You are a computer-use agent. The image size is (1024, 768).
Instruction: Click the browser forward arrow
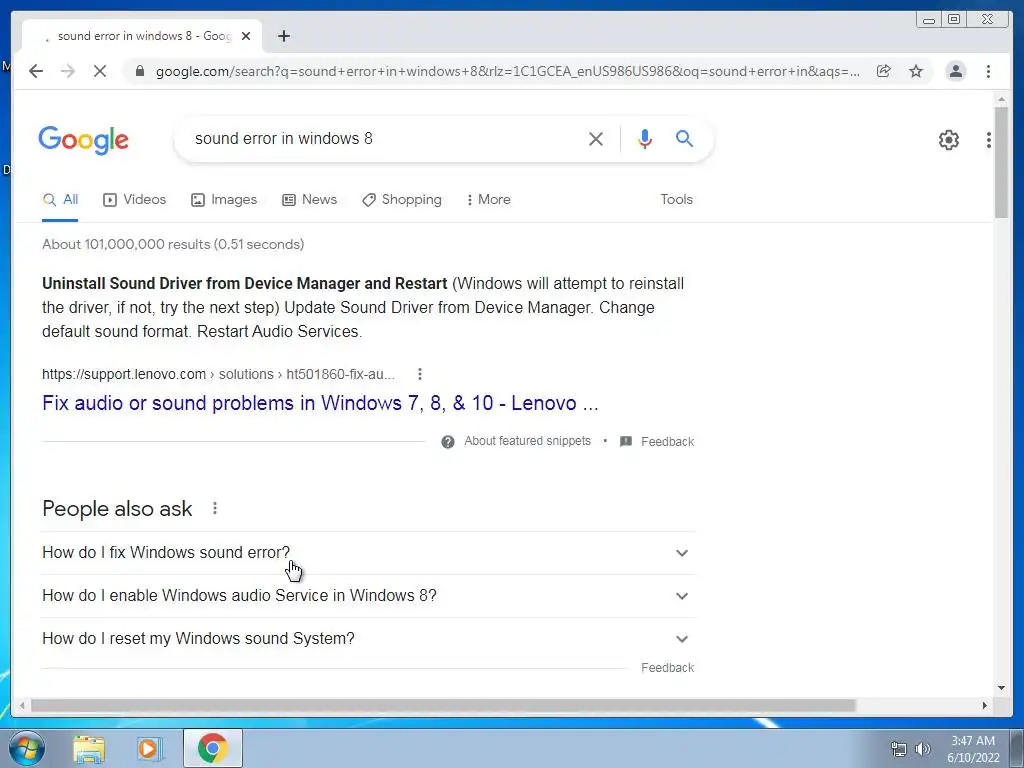point(68,71)
